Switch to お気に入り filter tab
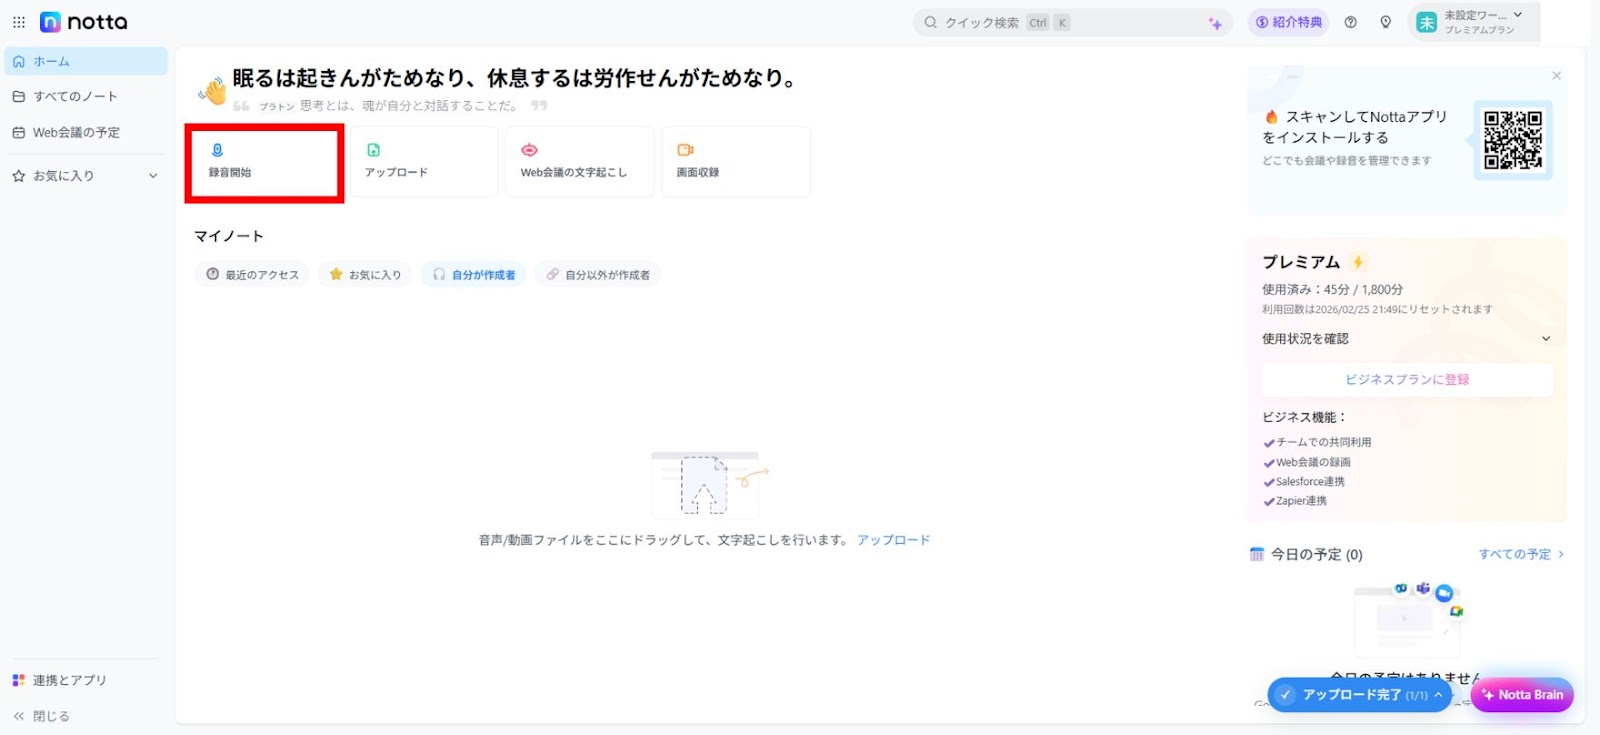1600x735 pixels. 365,274
